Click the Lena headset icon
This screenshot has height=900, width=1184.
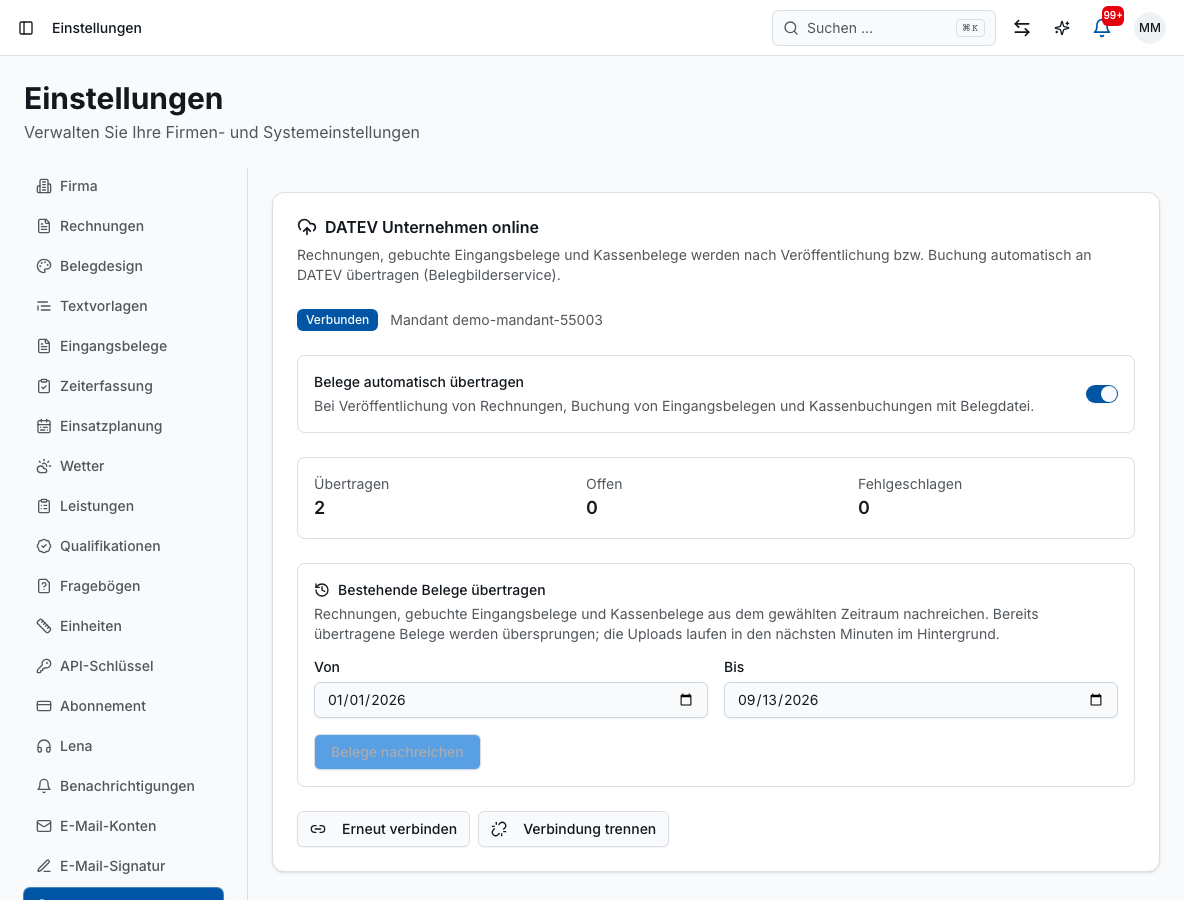[44, 746]
